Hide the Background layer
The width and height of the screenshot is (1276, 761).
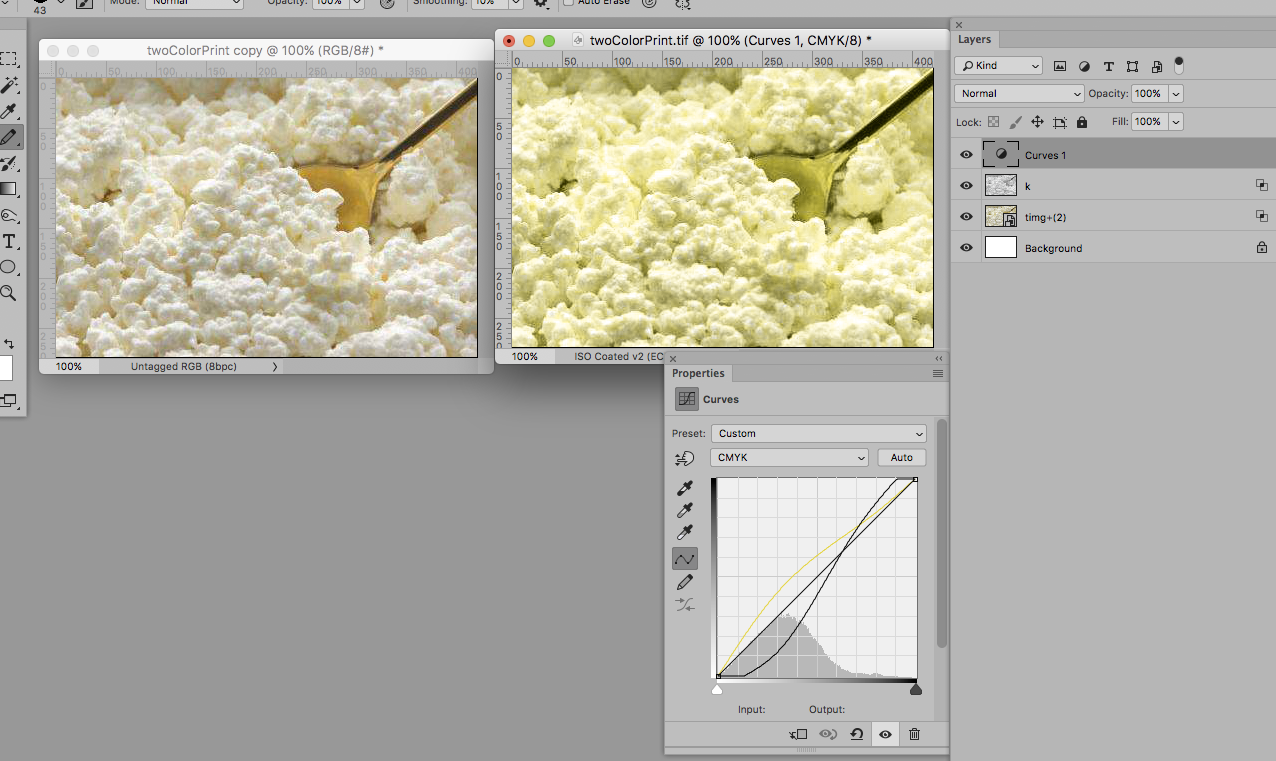(965, 248)
